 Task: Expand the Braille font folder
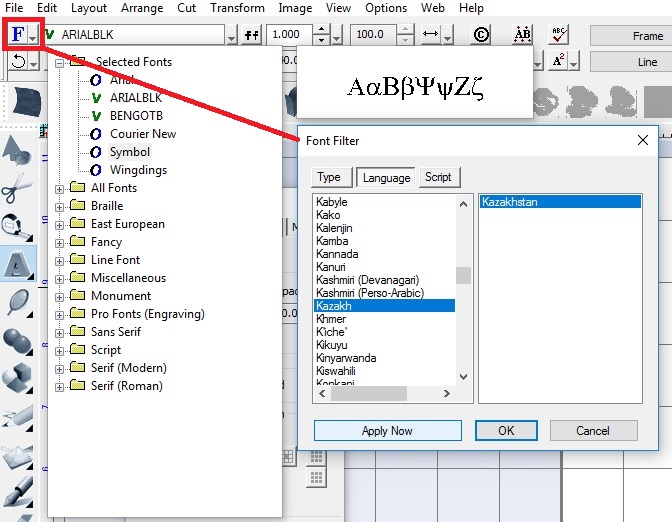tap(60, 207)
